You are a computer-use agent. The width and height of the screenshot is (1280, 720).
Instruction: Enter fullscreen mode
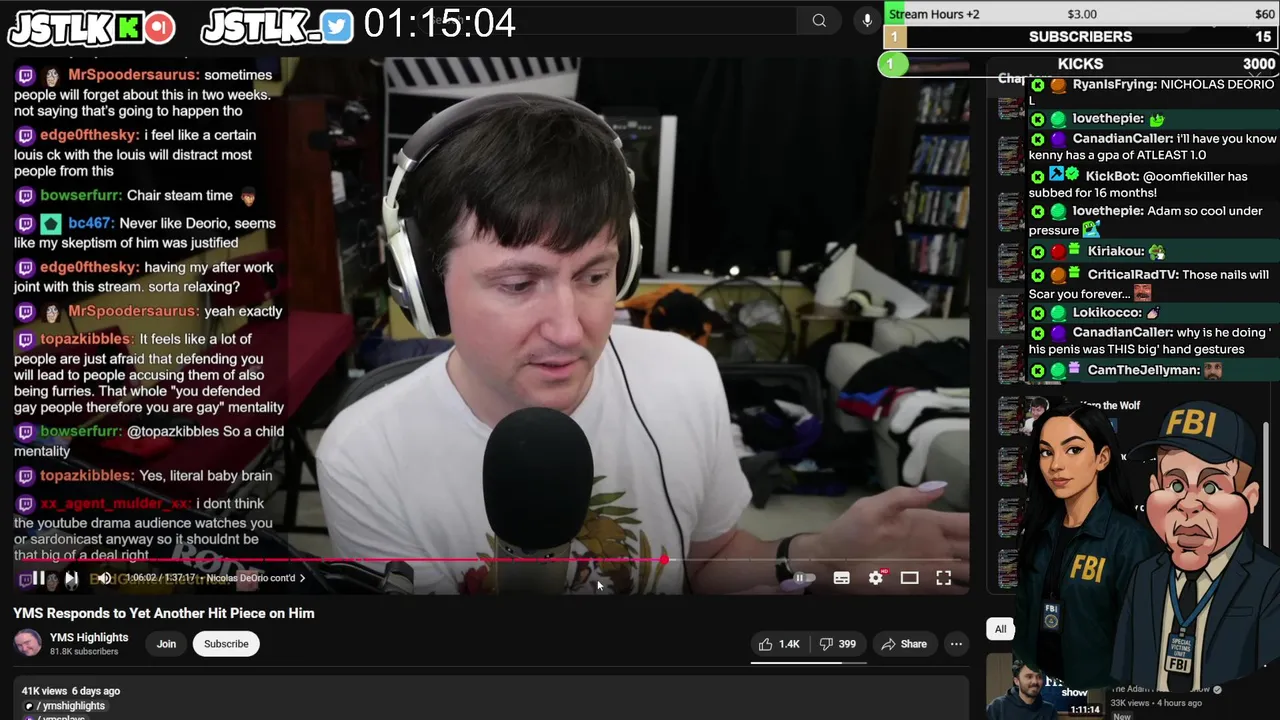point(943,578)
